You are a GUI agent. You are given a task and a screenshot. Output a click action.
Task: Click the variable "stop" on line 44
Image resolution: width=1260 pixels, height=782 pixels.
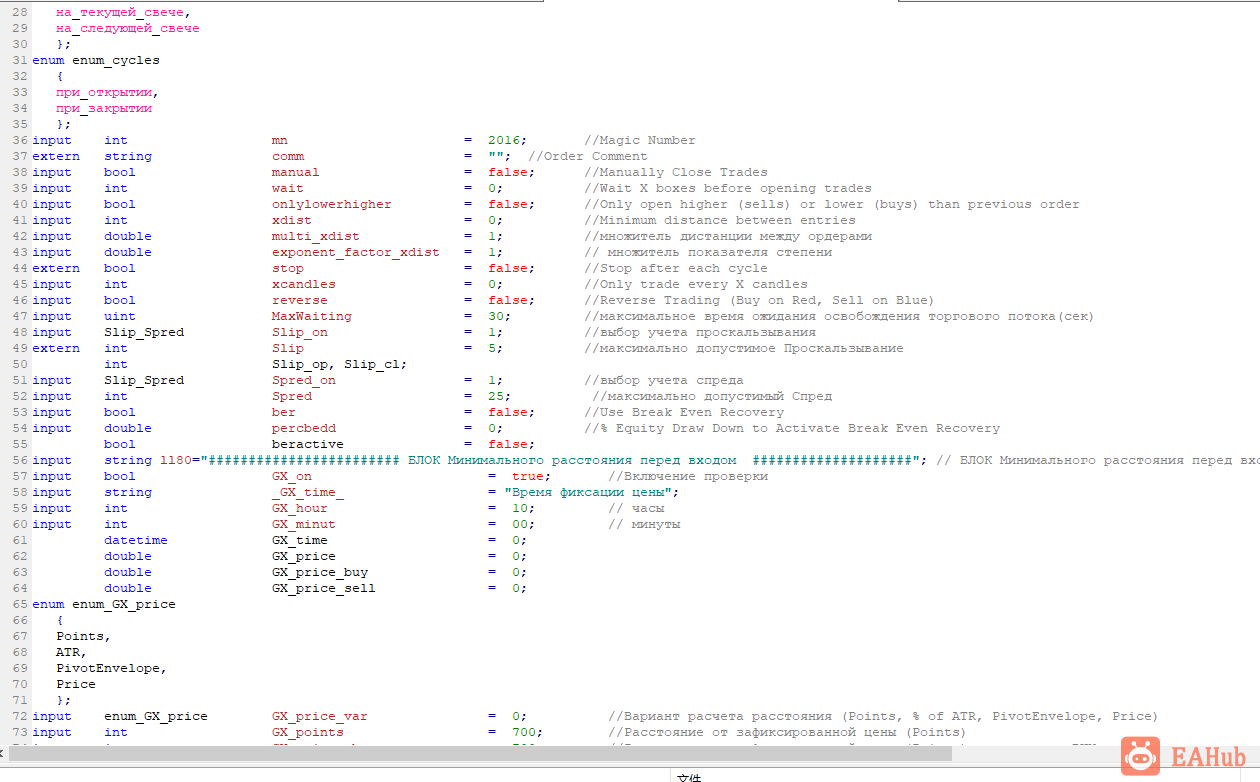point(288,268)
